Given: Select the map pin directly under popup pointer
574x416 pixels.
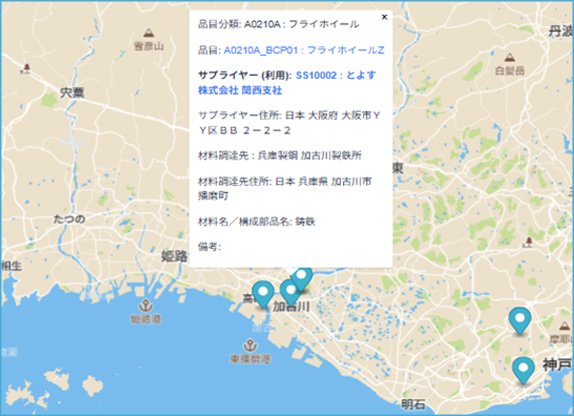Looking at the screenshot, I should click(x=302, y=278).
